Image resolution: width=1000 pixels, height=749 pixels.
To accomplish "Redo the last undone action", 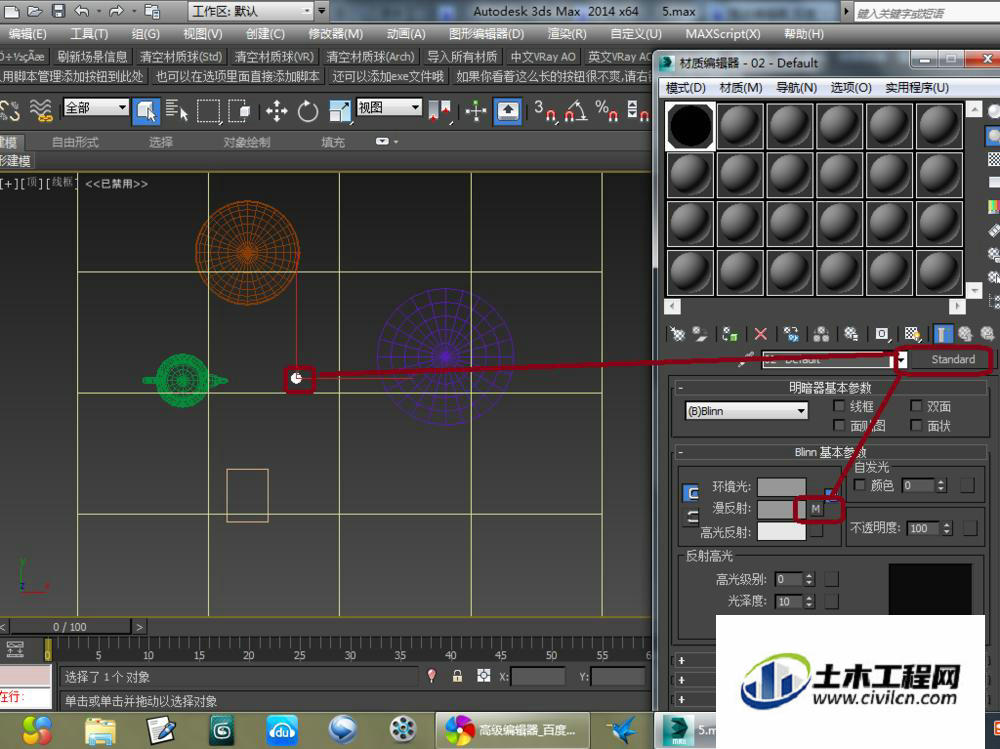I will pyautogui.click(x=116, y=11).
